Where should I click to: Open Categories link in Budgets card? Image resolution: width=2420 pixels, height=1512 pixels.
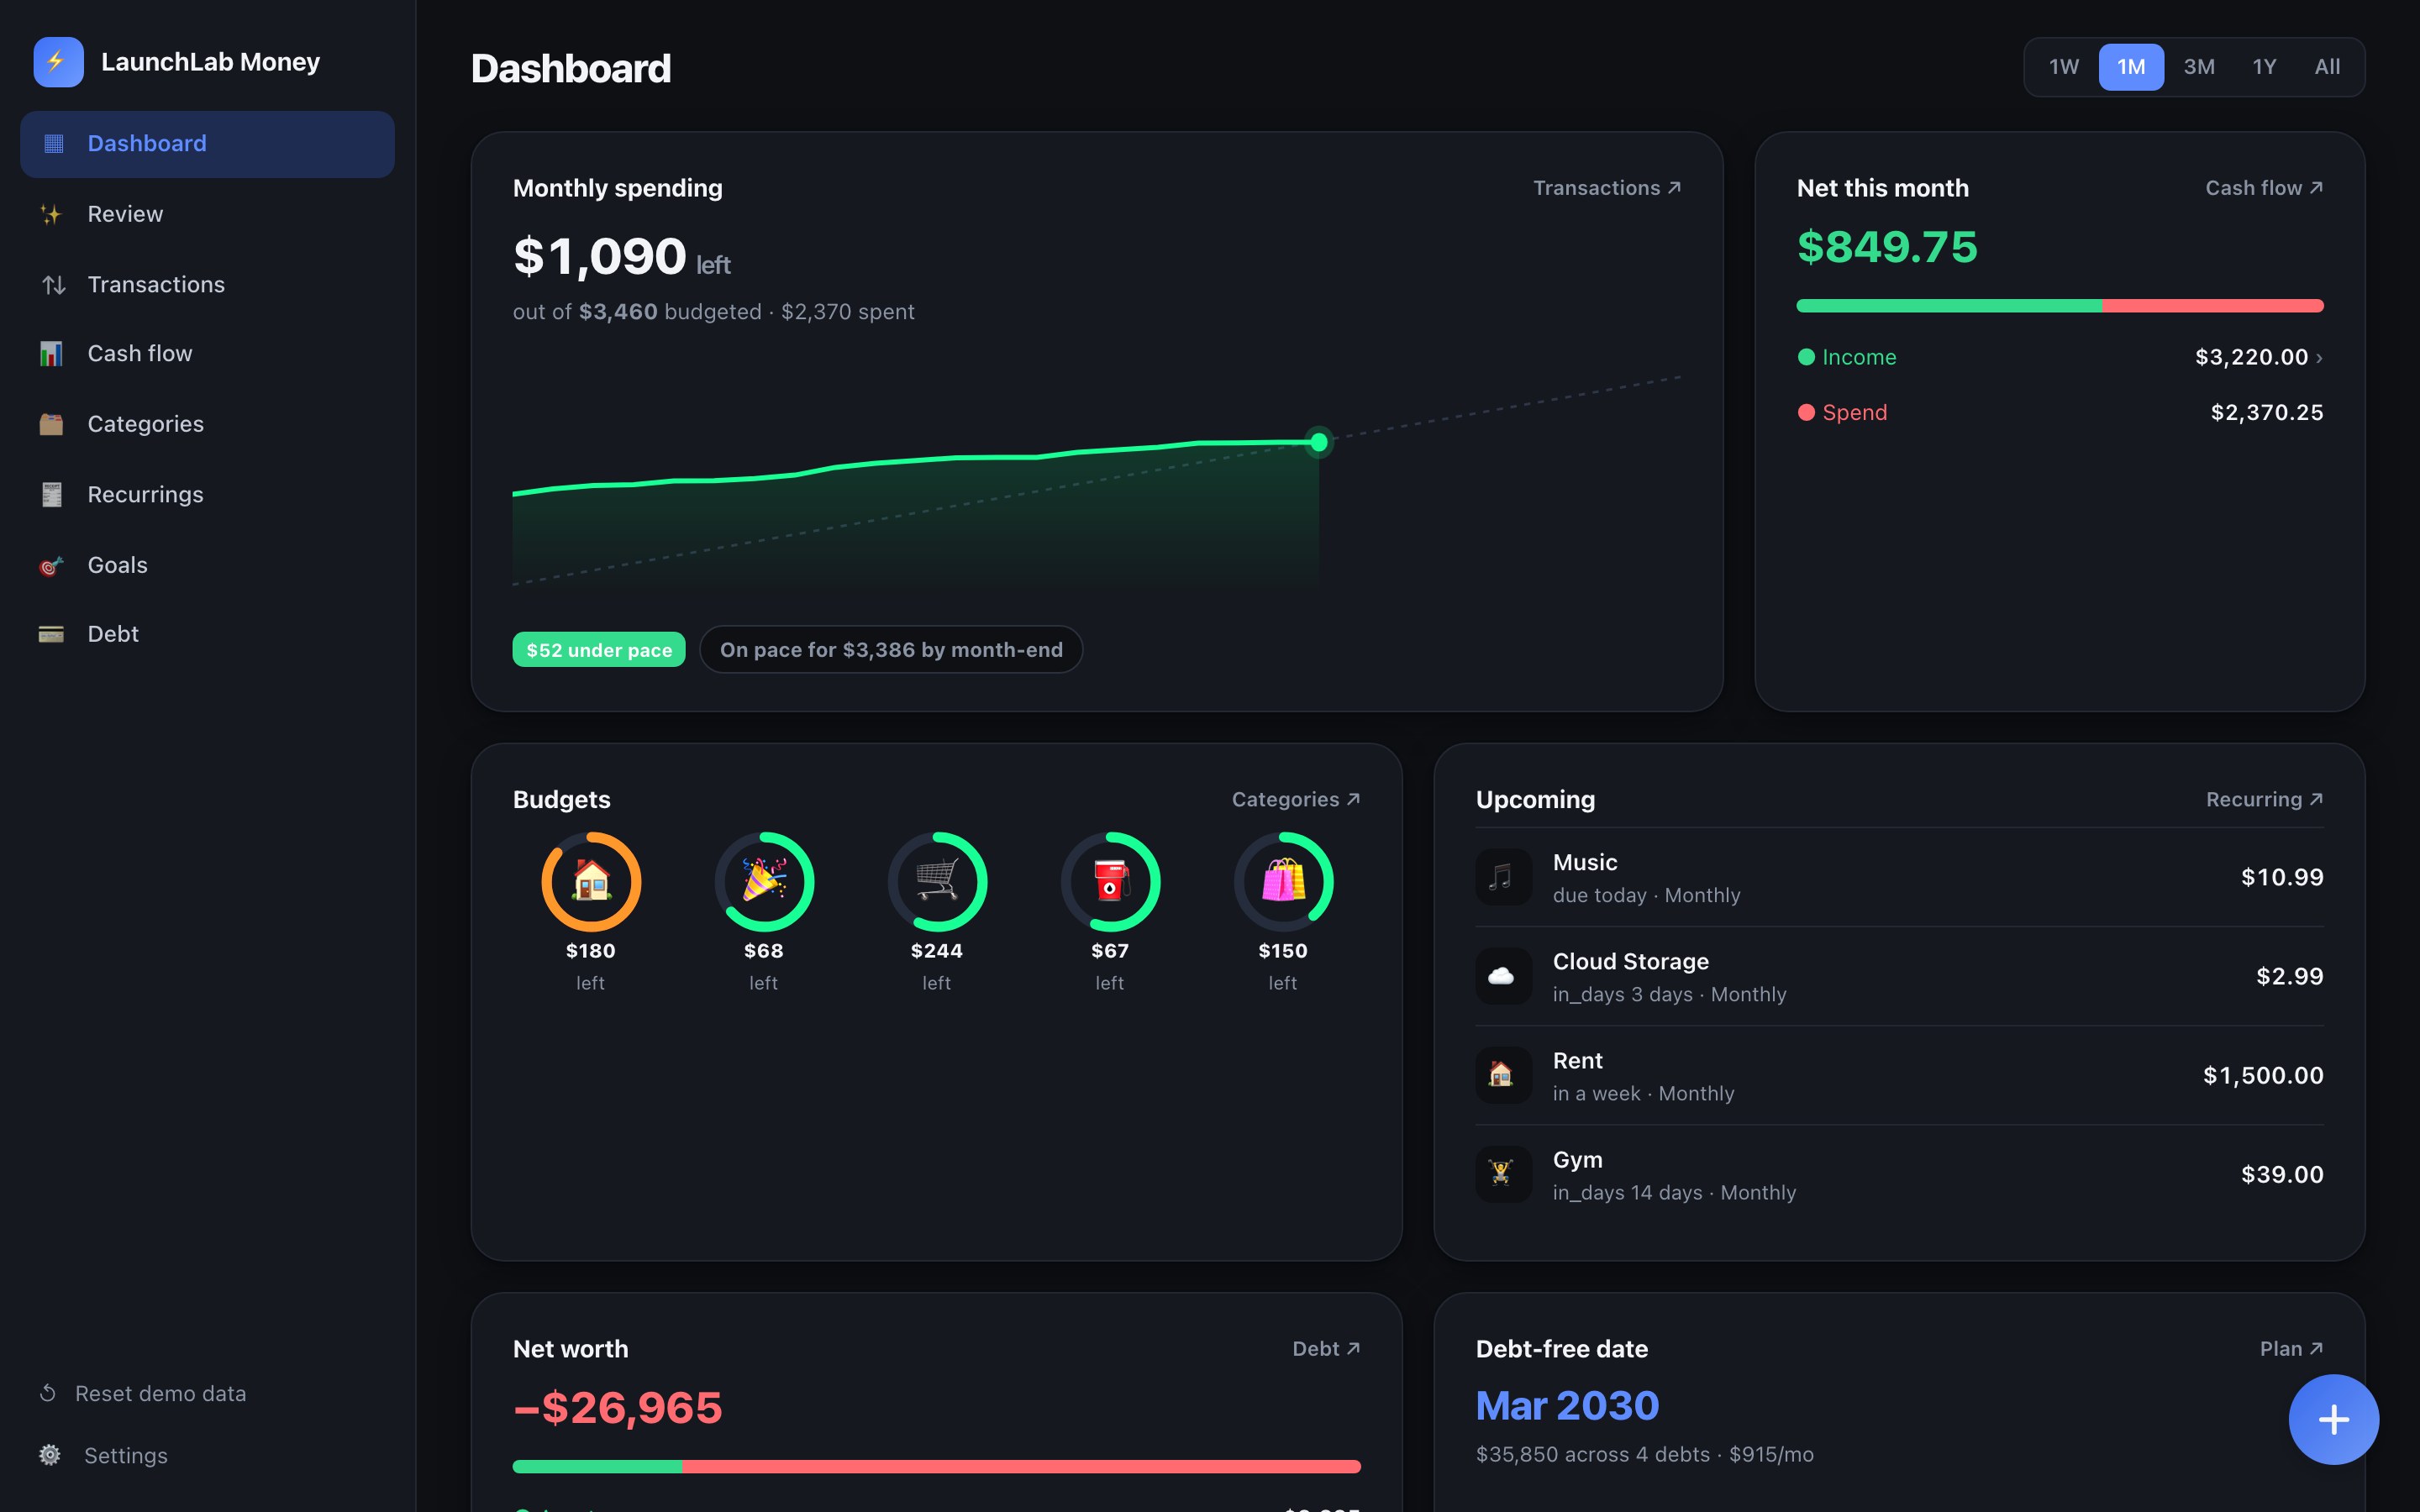pyautogui.click(x=1296, y=799)
